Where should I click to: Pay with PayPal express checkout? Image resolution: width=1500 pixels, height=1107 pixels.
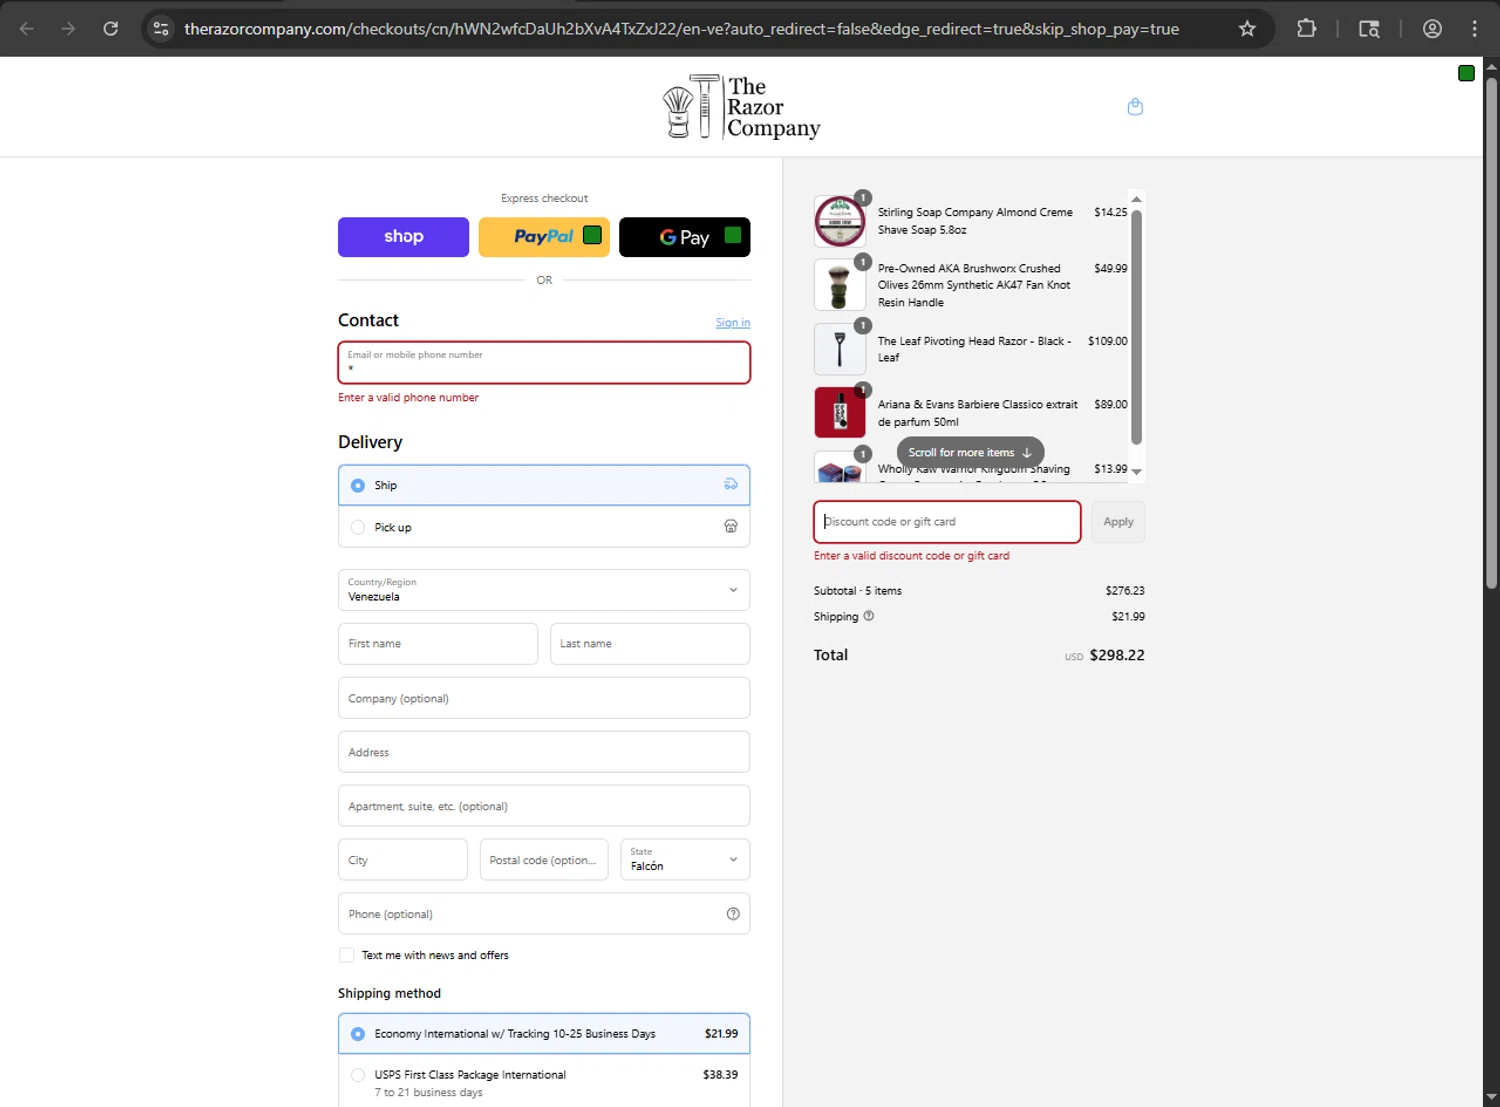pos(544,237)
